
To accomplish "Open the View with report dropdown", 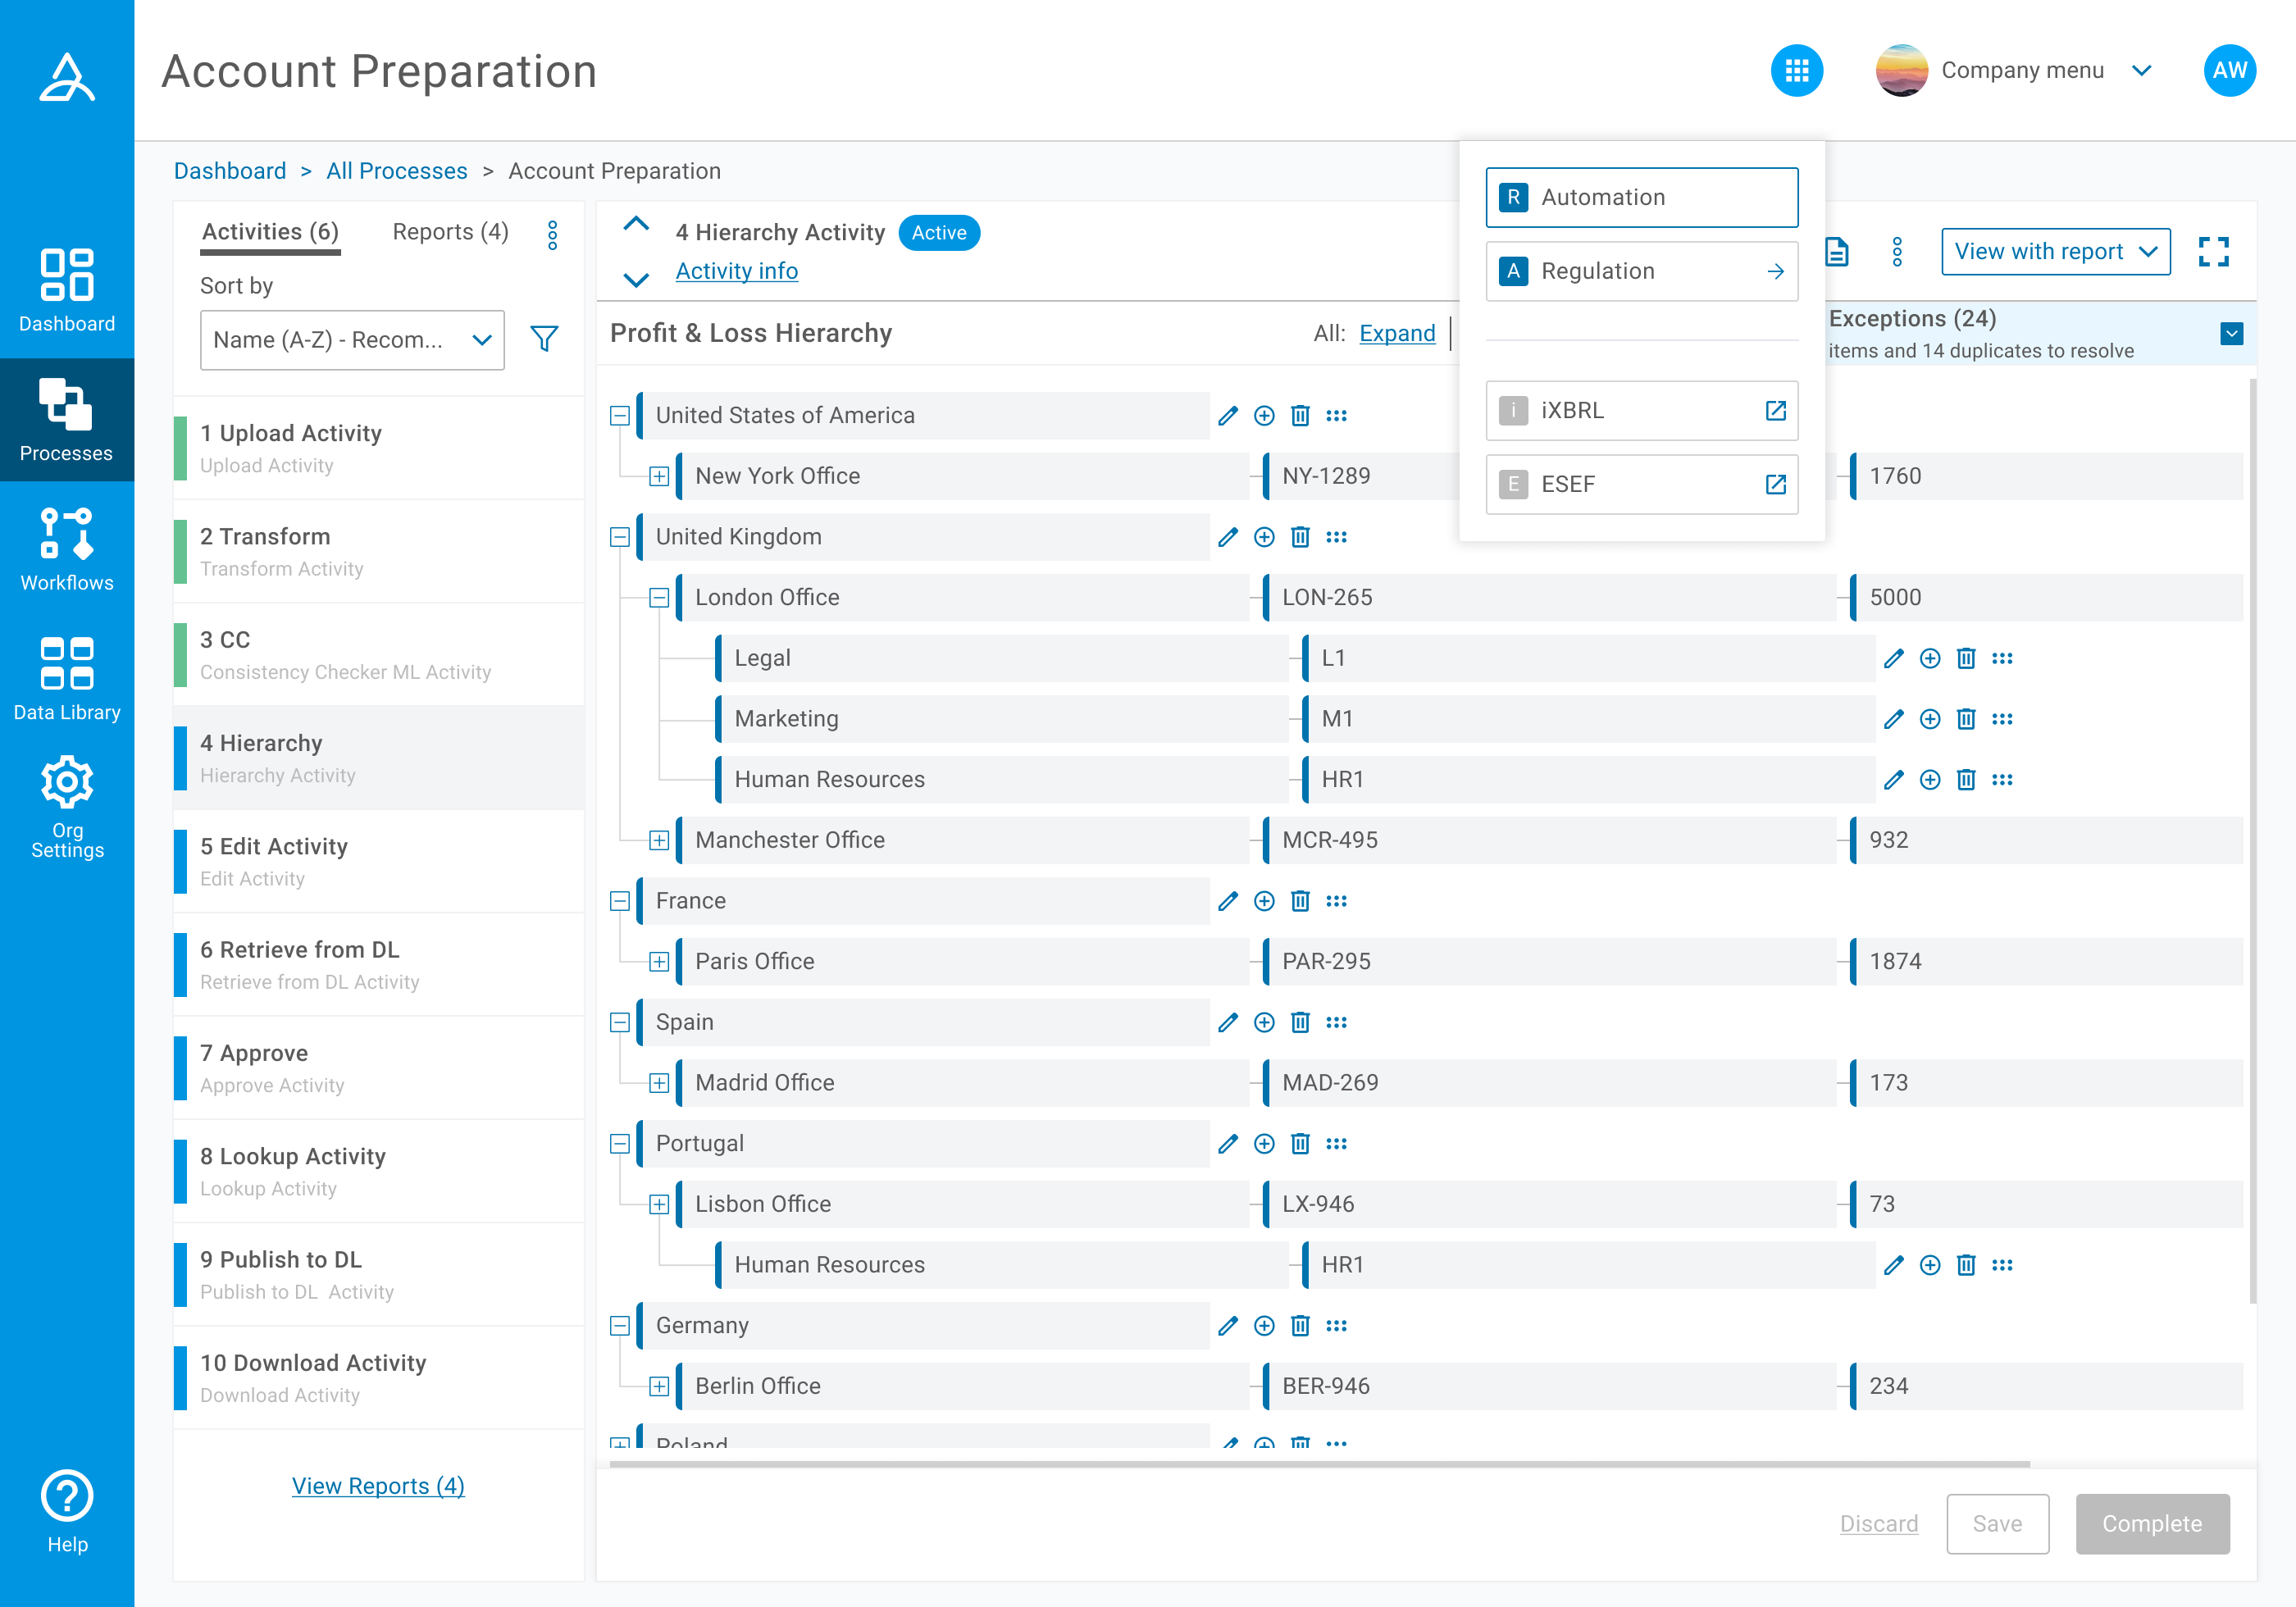I will pyautogui.click(x=2055, y=252).
